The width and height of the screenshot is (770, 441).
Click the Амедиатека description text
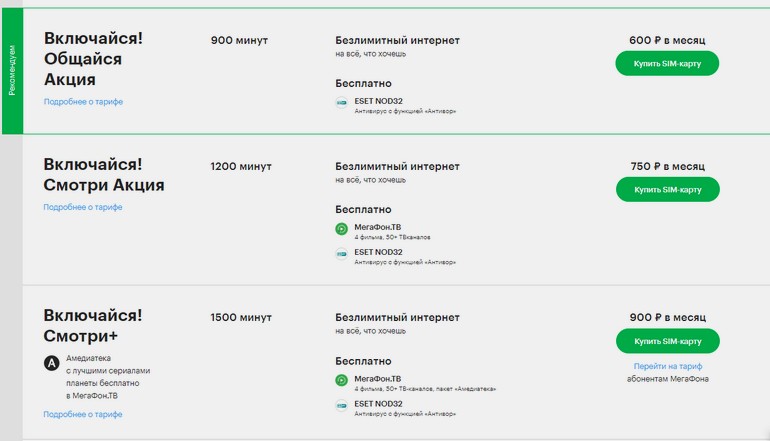[108, 377]
